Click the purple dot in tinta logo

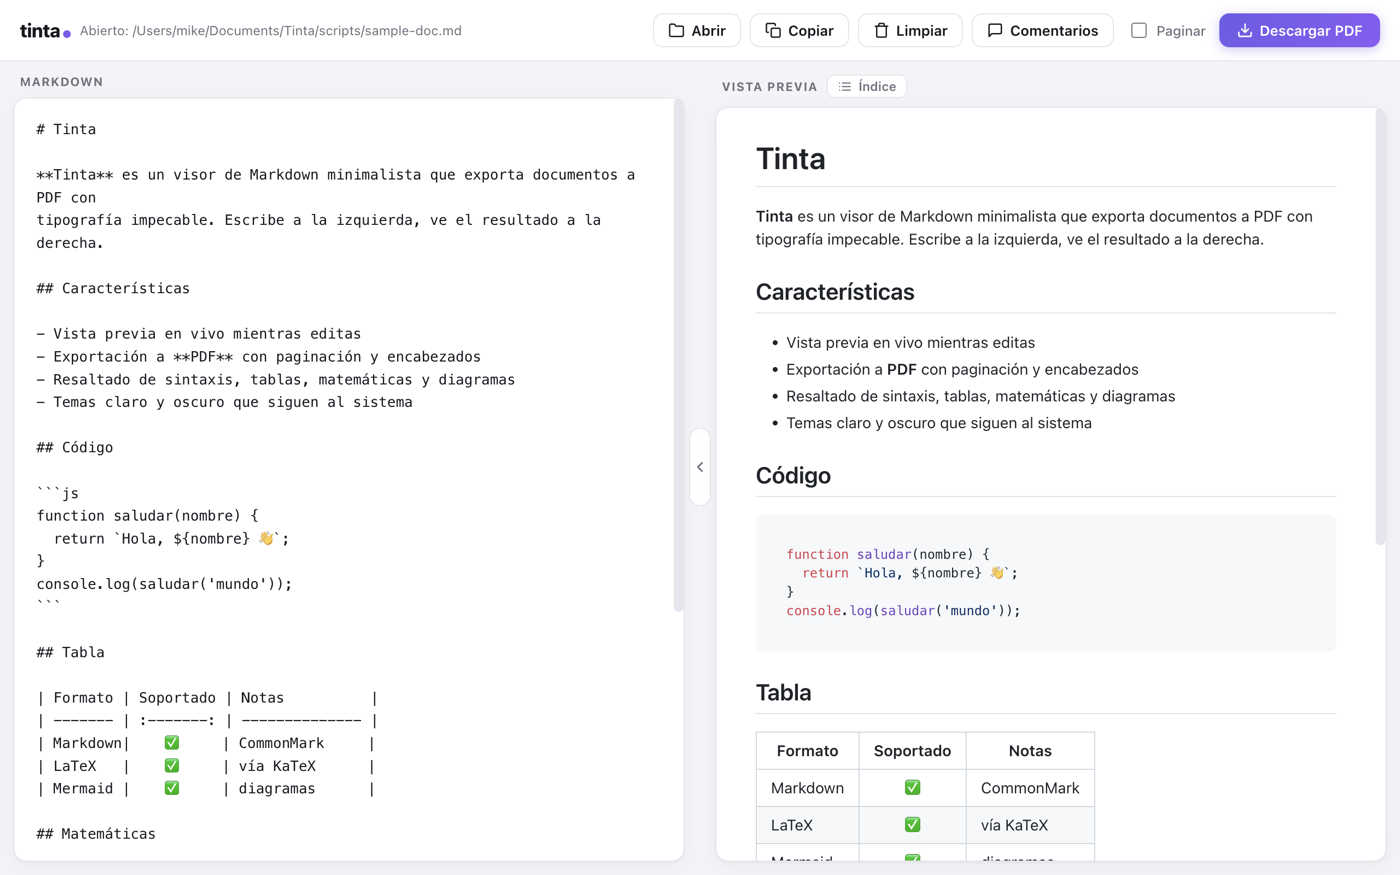(x=67, y=34)
